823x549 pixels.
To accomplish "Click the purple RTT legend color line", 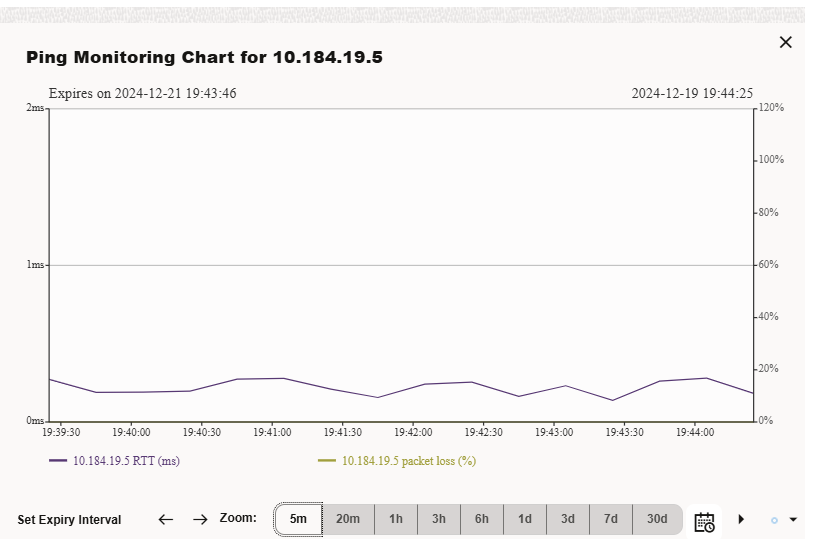I will [x=58, y=461].
